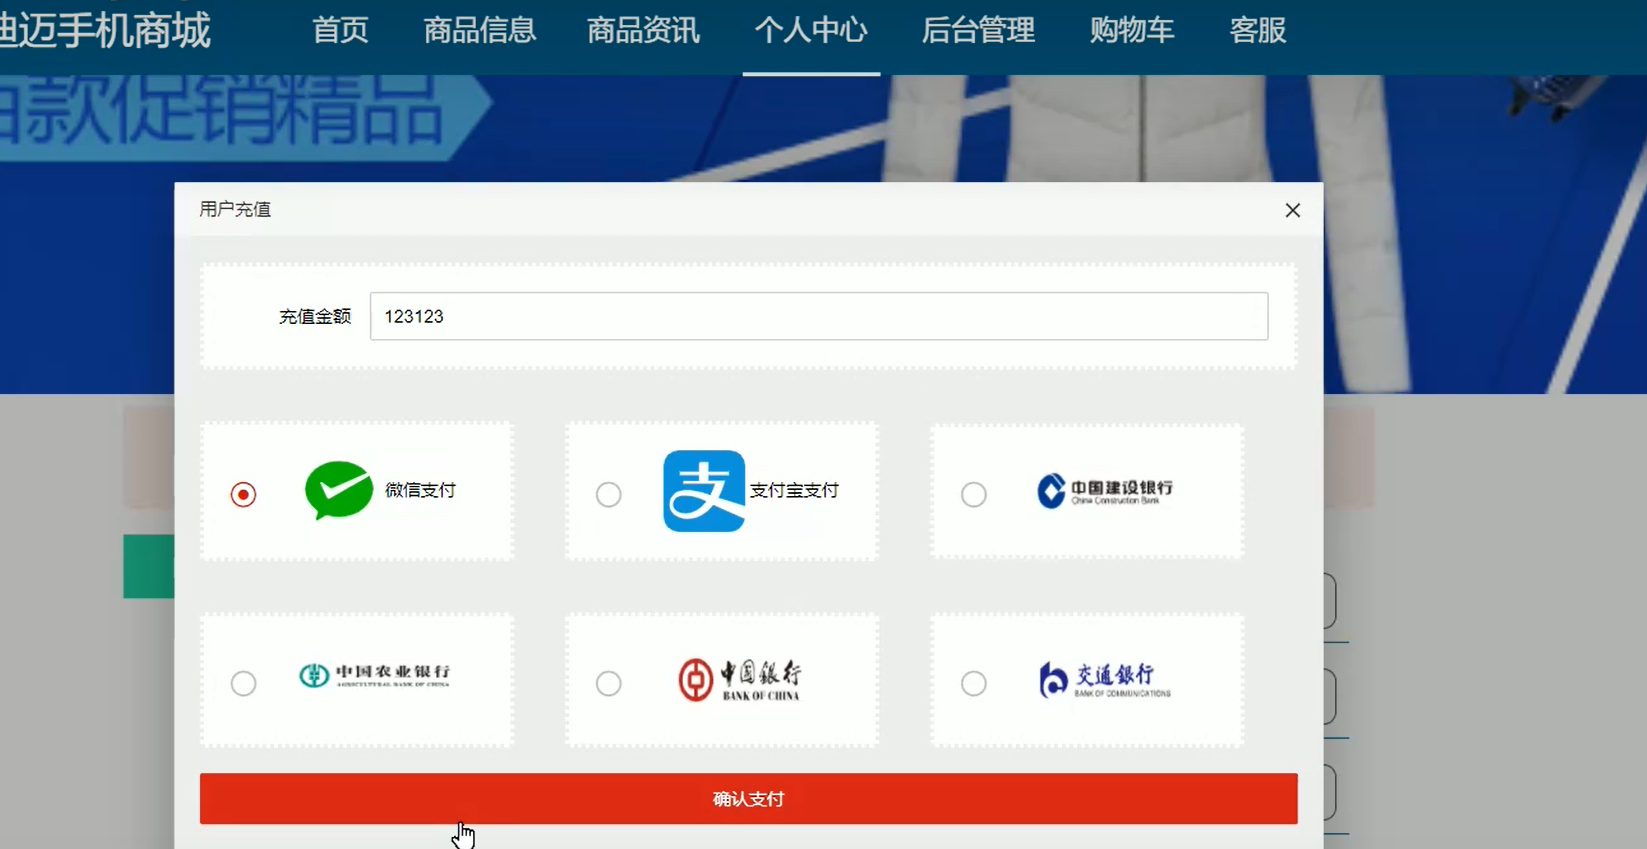
Task: Click the Alipay blue logo
Action: pyautogui.click(x=704, y=491)
